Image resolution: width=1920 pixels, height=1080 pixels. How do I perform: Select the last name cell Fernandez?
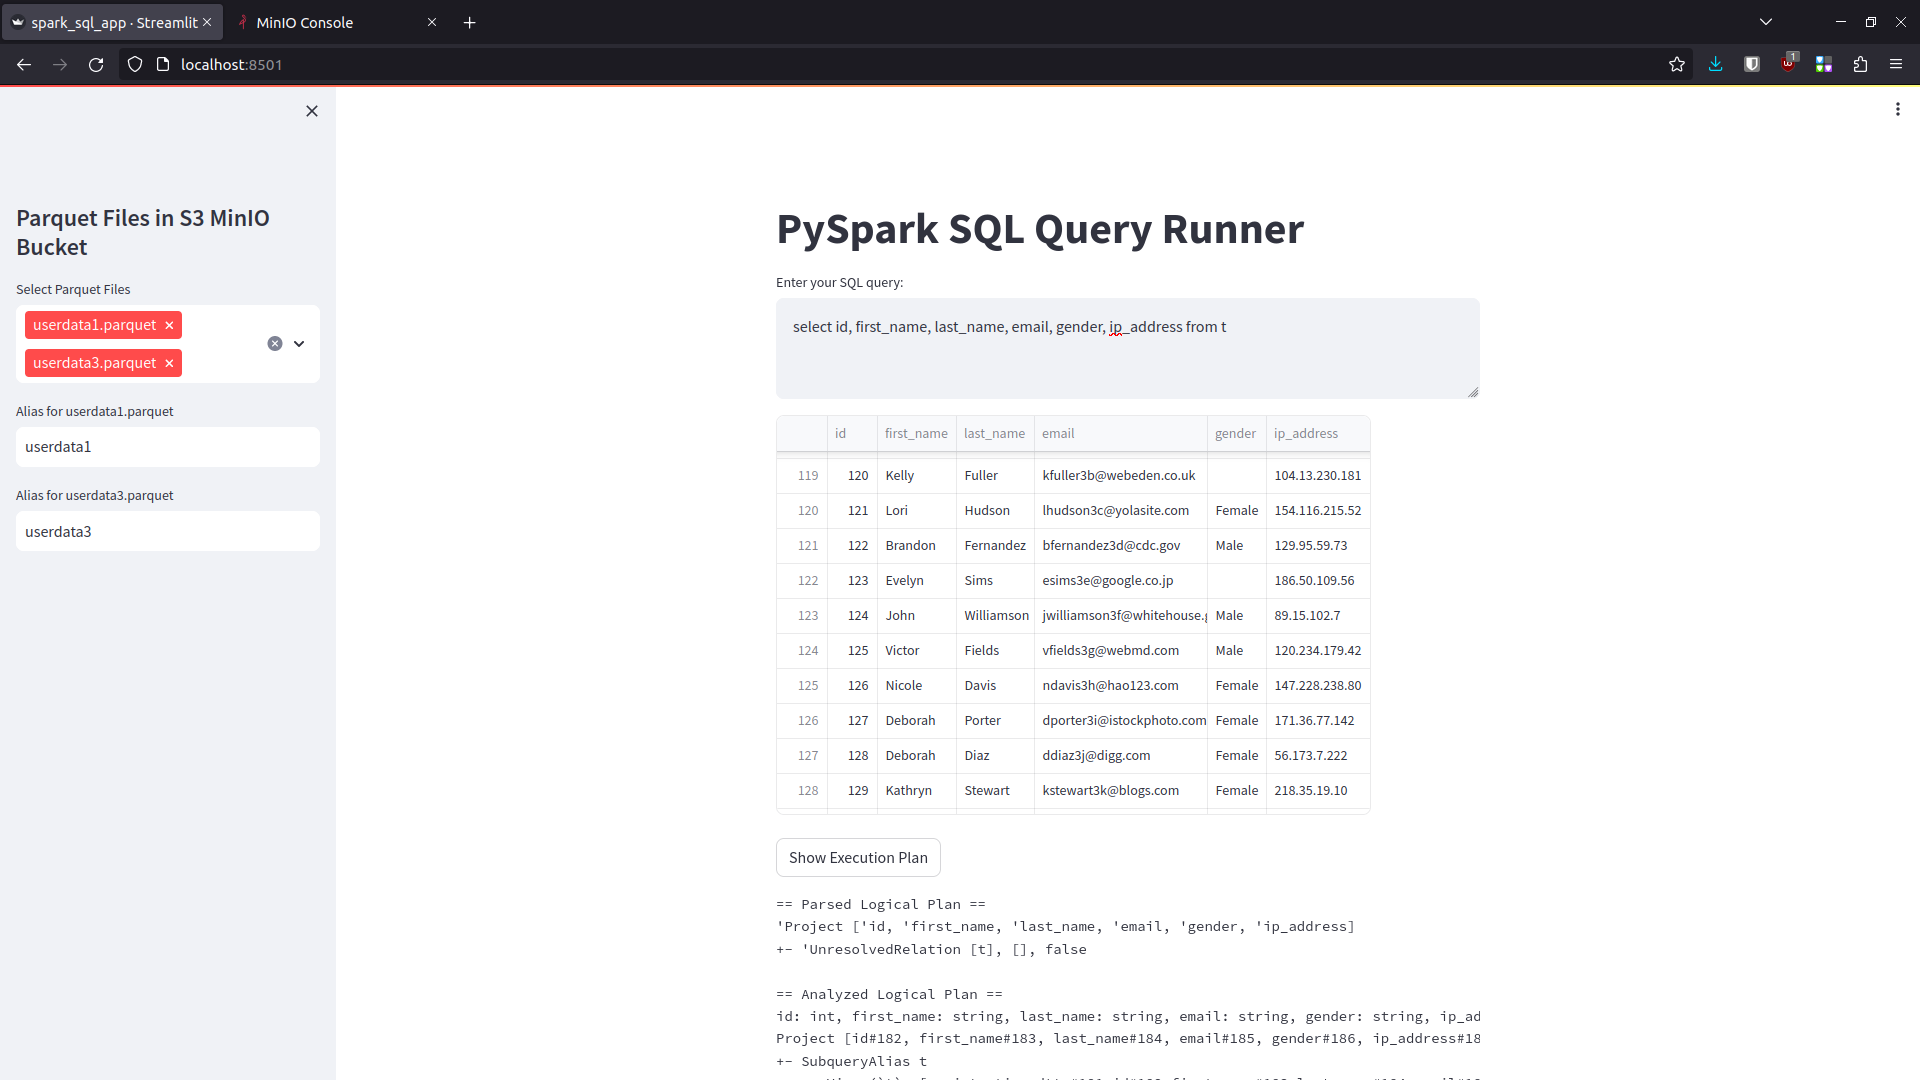pyautogui.click(x=995, y=546)
